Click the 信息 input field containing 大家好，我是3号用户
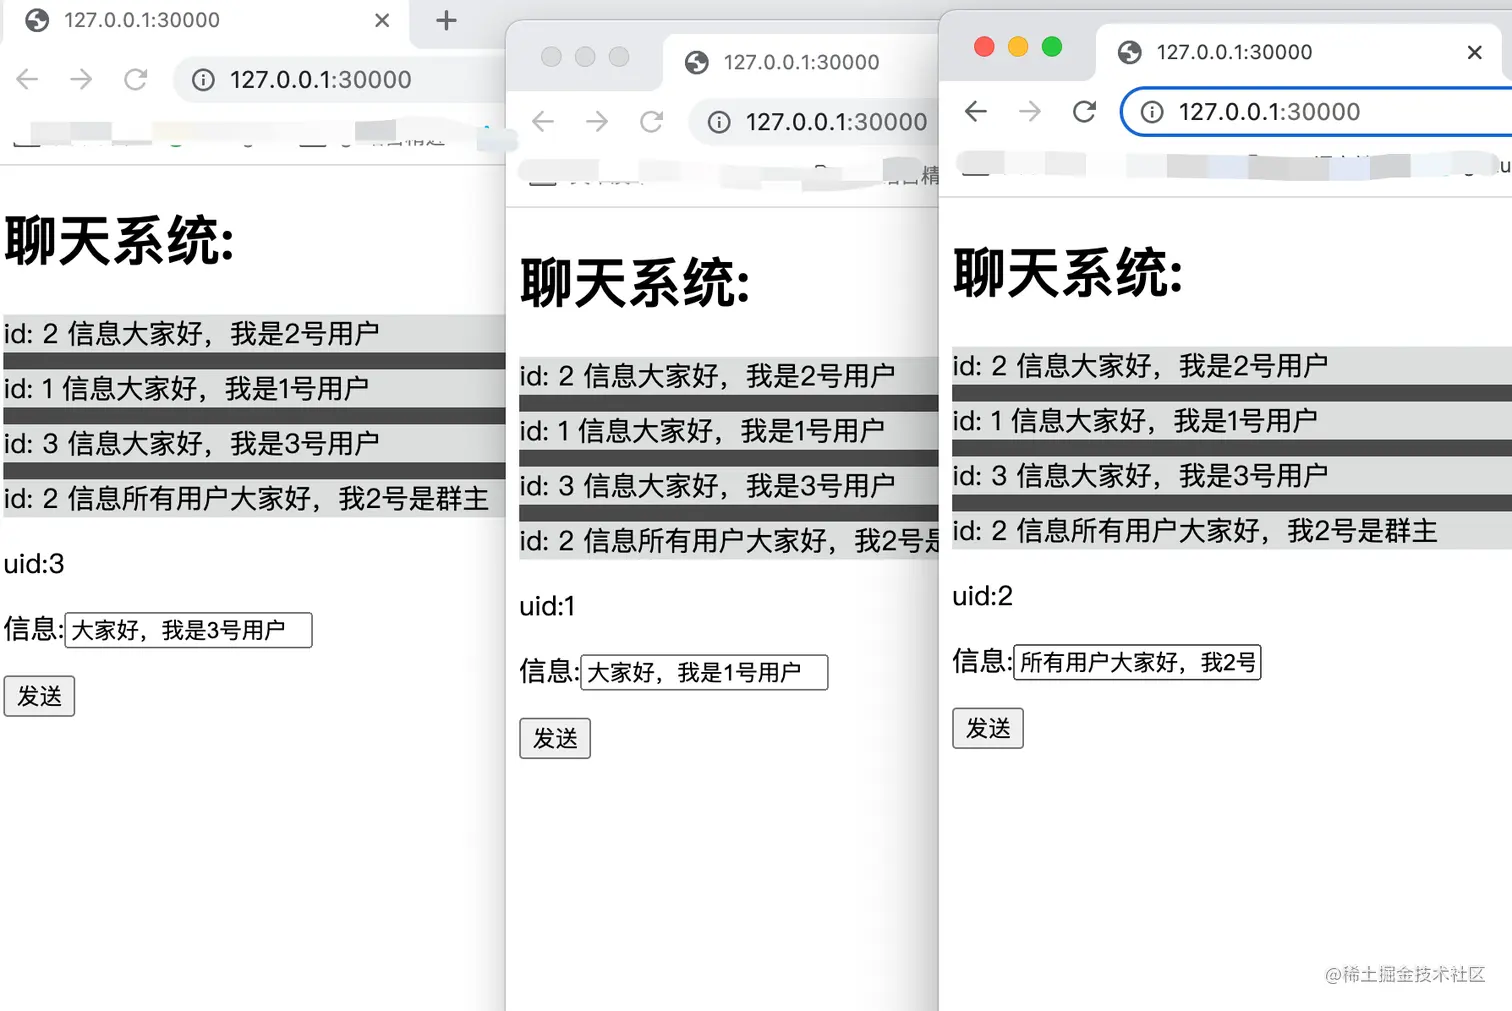This screenshot has width=1512, height=1011. pos(188,630)
